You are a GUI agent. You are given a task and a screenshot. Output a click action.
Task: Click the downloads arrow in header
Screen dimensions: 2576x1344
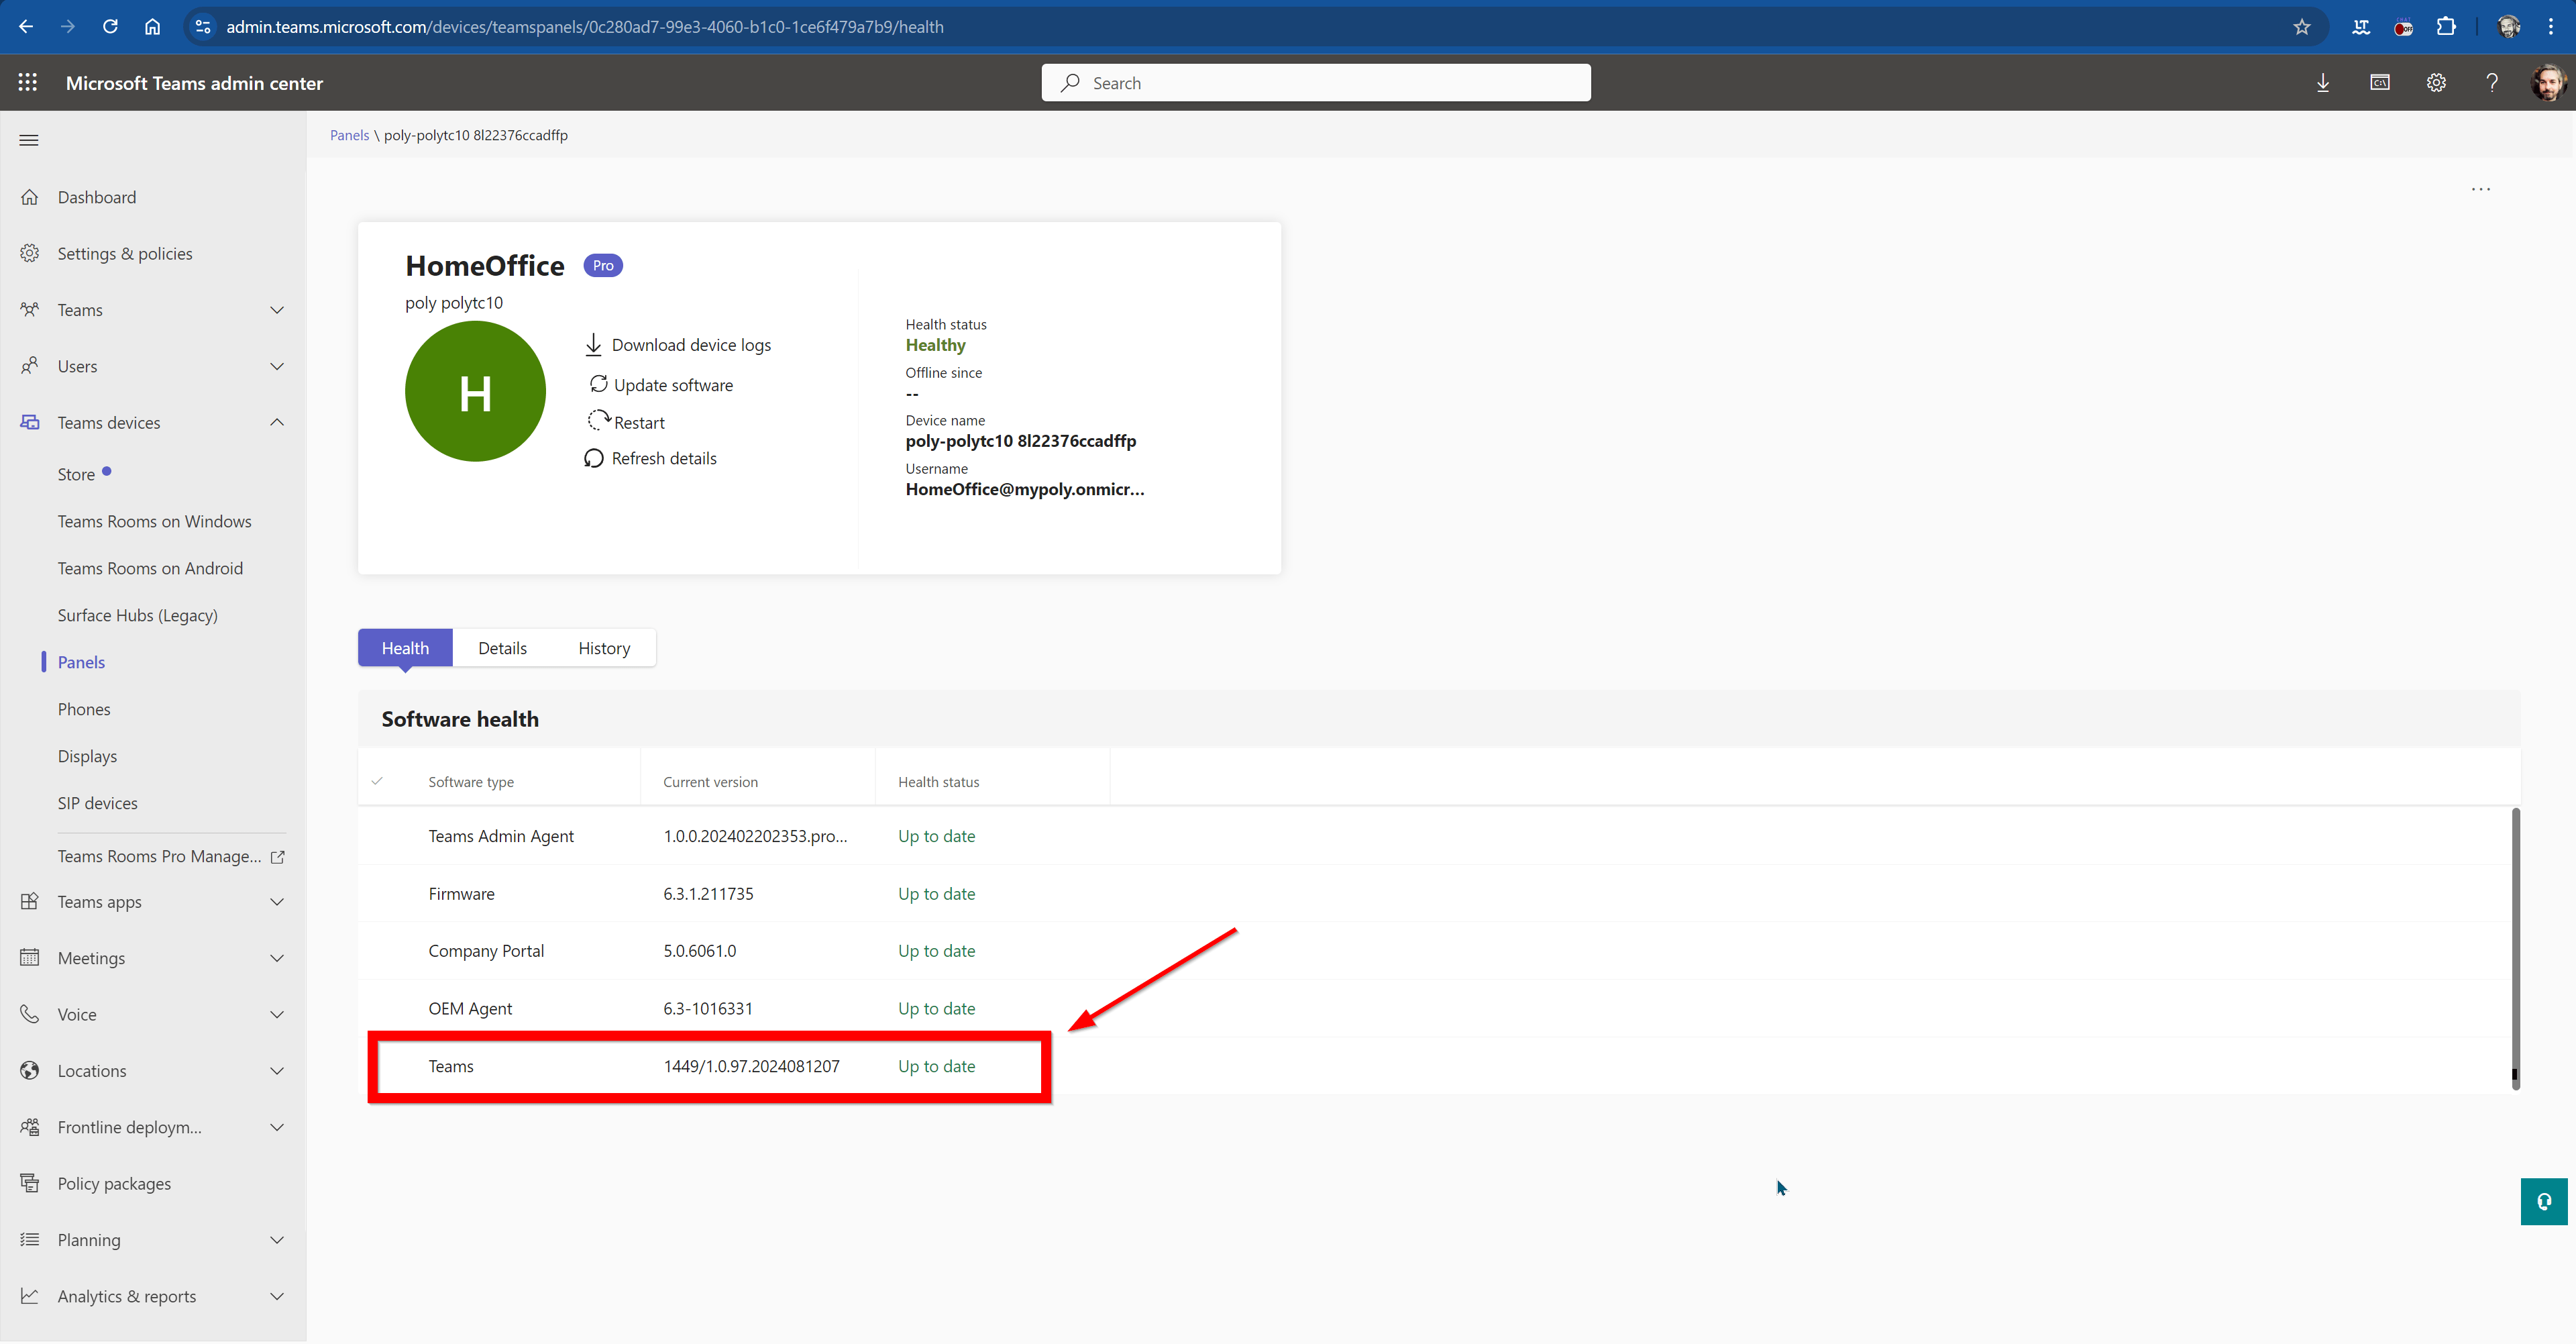(2323, 83)
